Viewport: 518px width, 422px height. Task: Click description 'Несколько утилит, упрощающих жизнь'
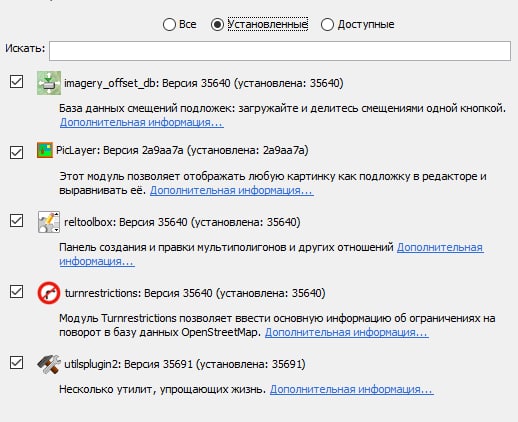coord(163,389)
